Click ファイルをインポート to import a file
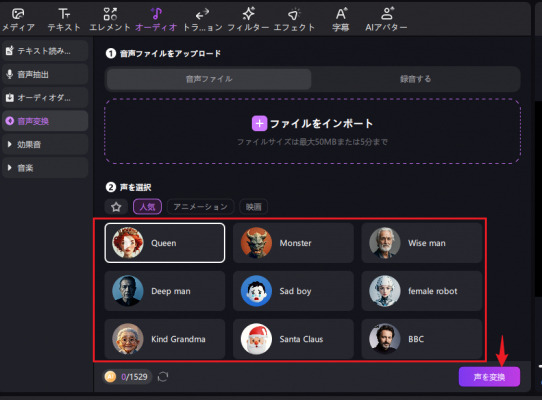Image resolution: width=542 pixels, height=400 pixels. coord(312,123)
